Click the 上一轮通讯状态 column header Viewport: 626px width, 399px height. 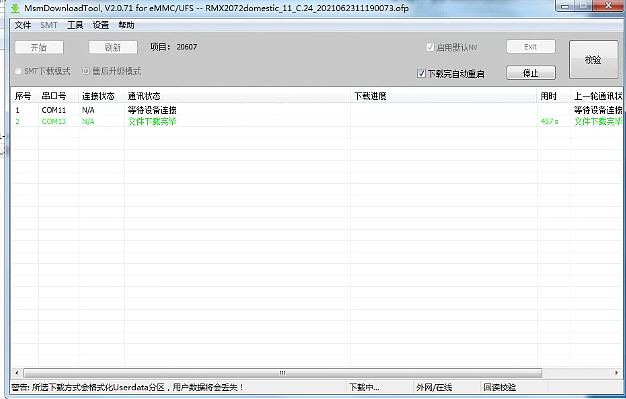coord(596,96)
